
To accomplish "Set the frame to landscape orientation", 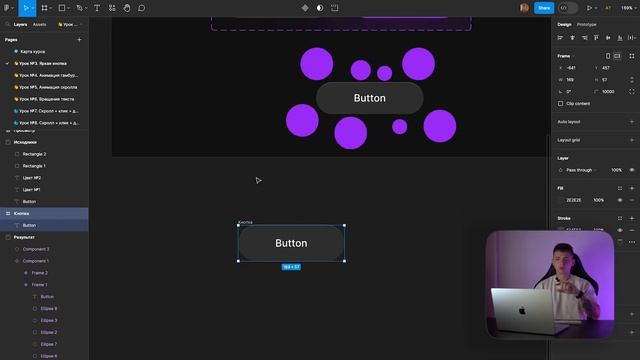I will [x=617, y=56].
